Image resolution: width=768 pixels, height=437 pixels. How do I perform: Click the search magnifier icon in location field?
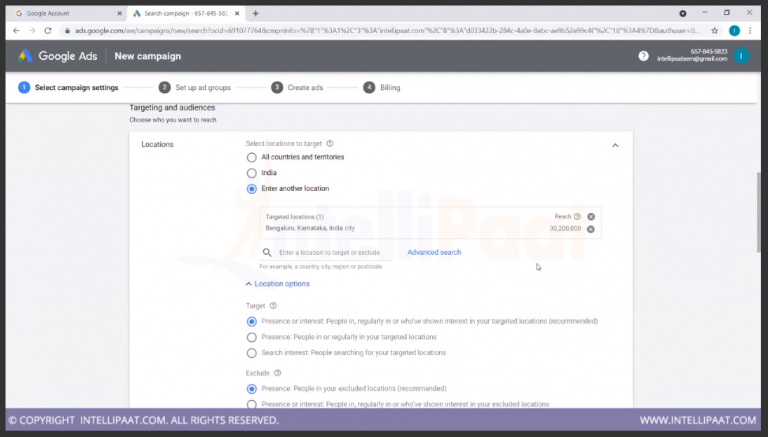pyautogui.click(x=267, y=252)
